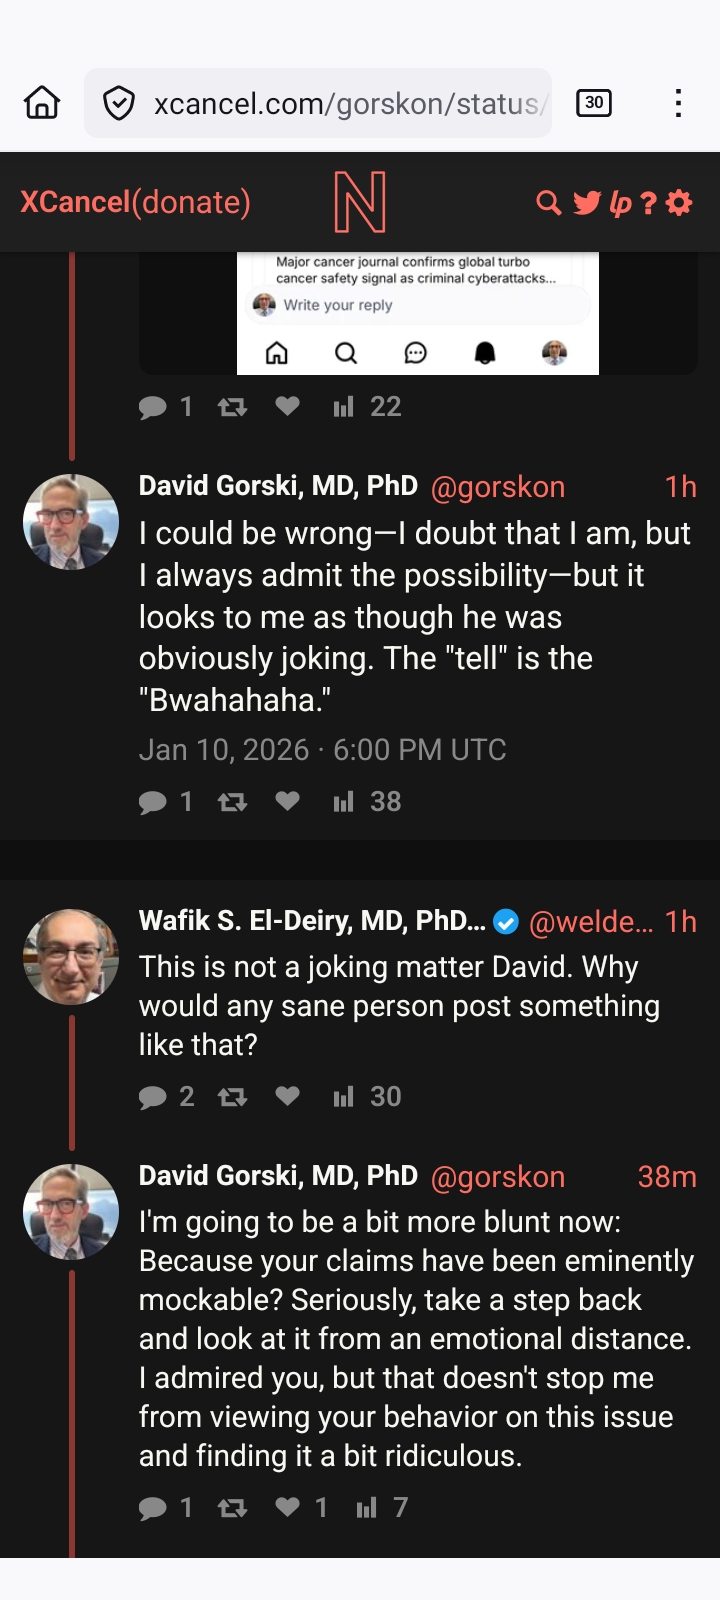Click Wafik S. El-Deiry's display name
The height and width of the screenshot is (1600, 720).
pos(312,921)
